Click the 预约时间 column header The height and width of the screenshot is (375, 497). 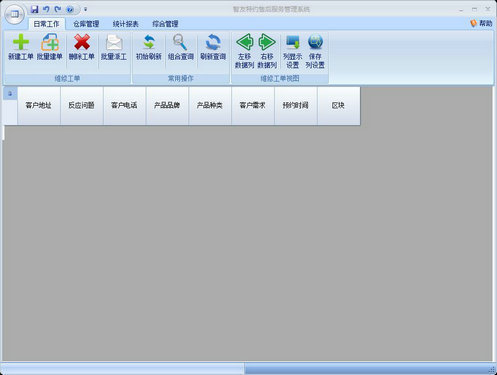pyautogui.click(x=295, y=105)
